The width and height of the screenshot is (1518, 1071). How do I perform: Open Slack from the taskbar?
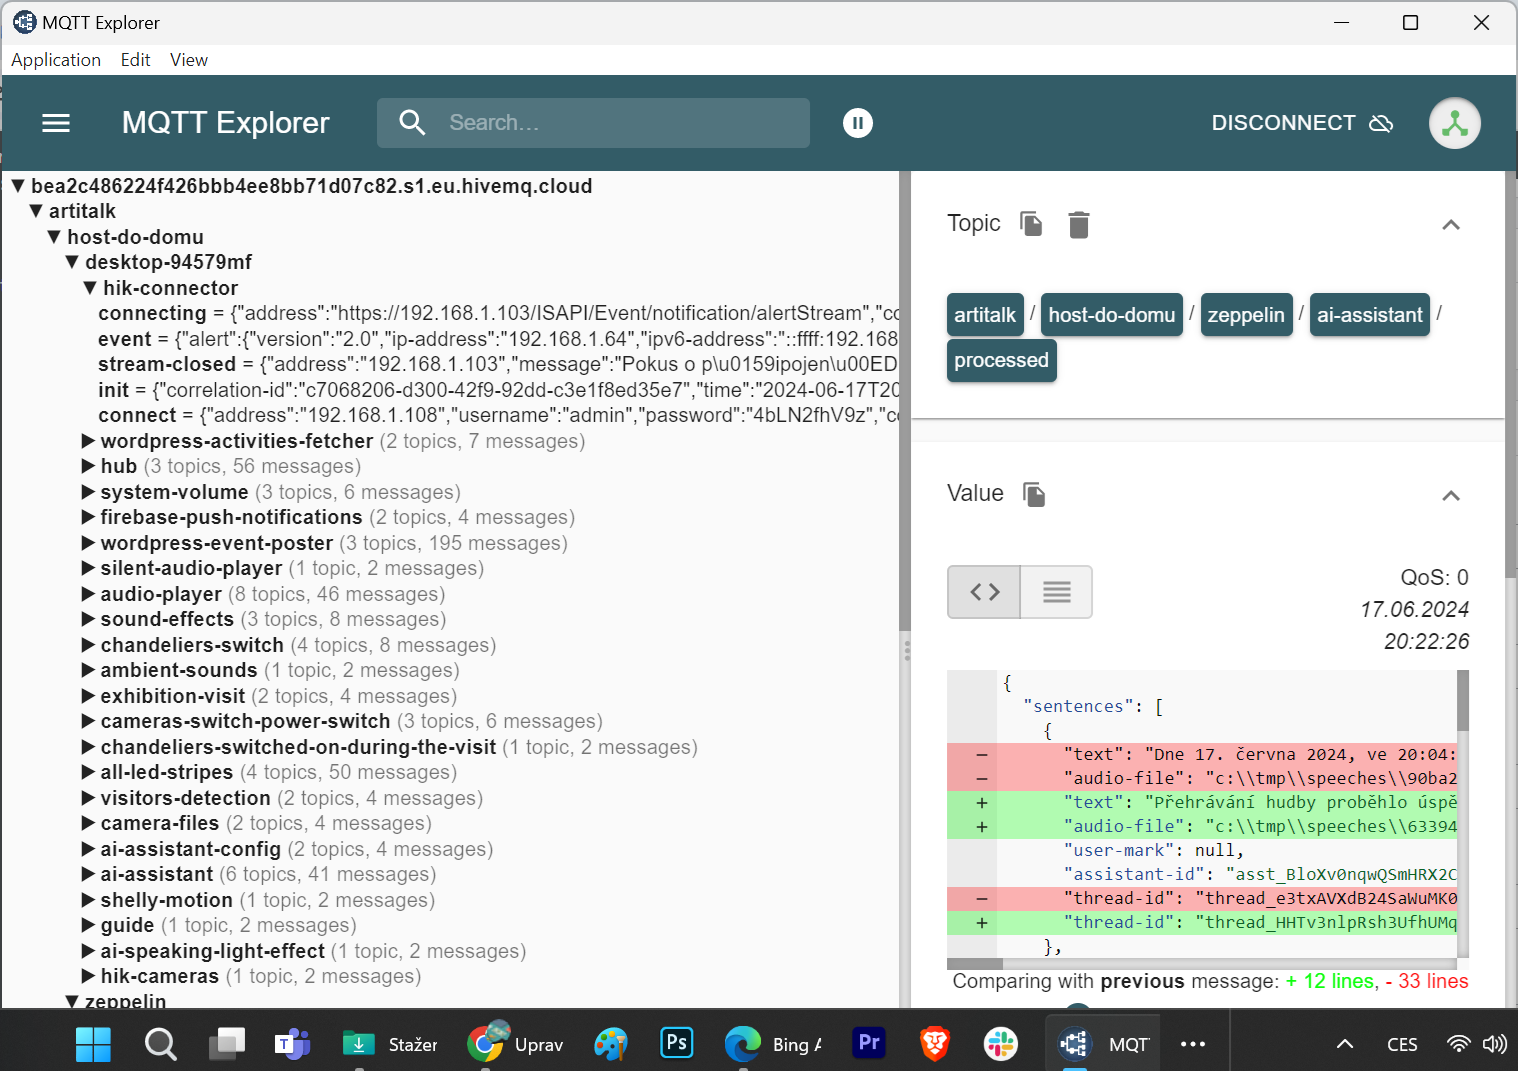[x=1000, y=1044]
